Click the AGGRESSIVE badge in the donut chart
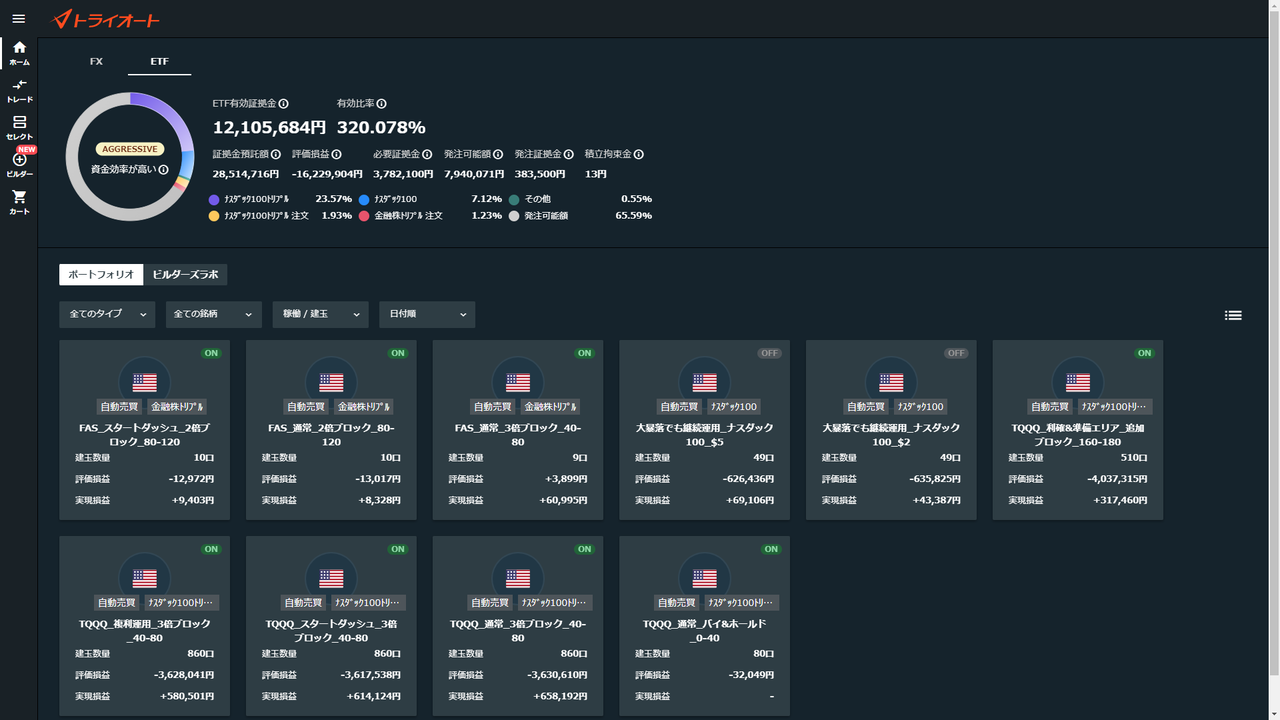The image size is (1280, 720). 130,149
